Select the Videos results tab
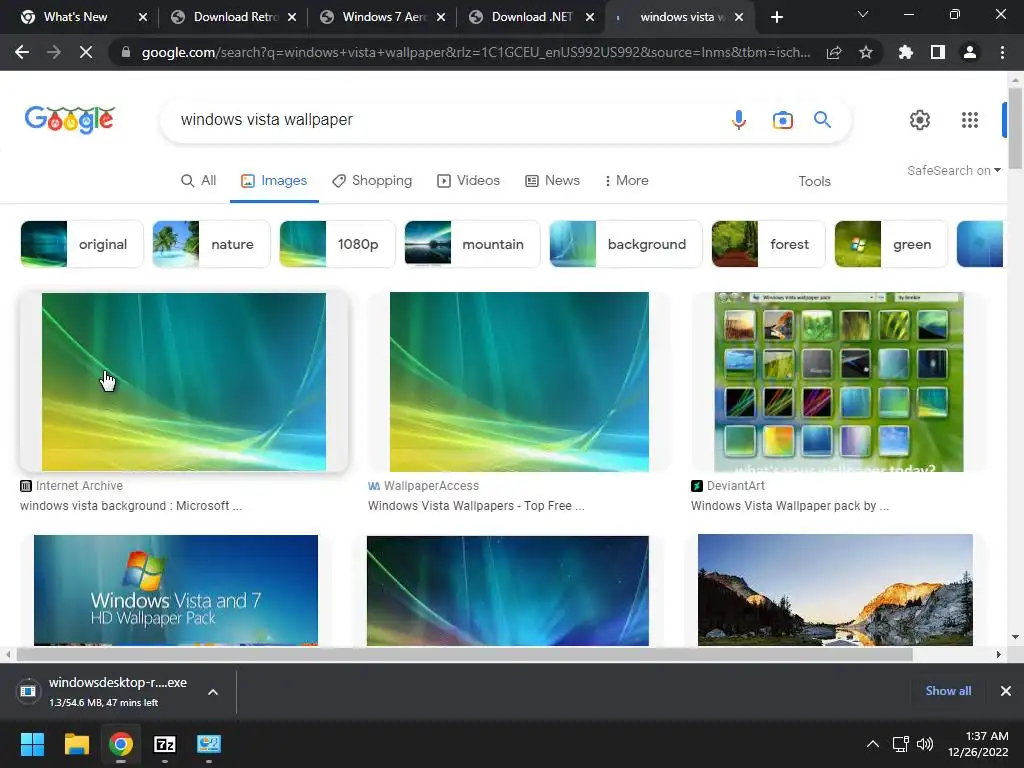Image resolution: width=1024 pixels, height=768 pixels. 469,180
